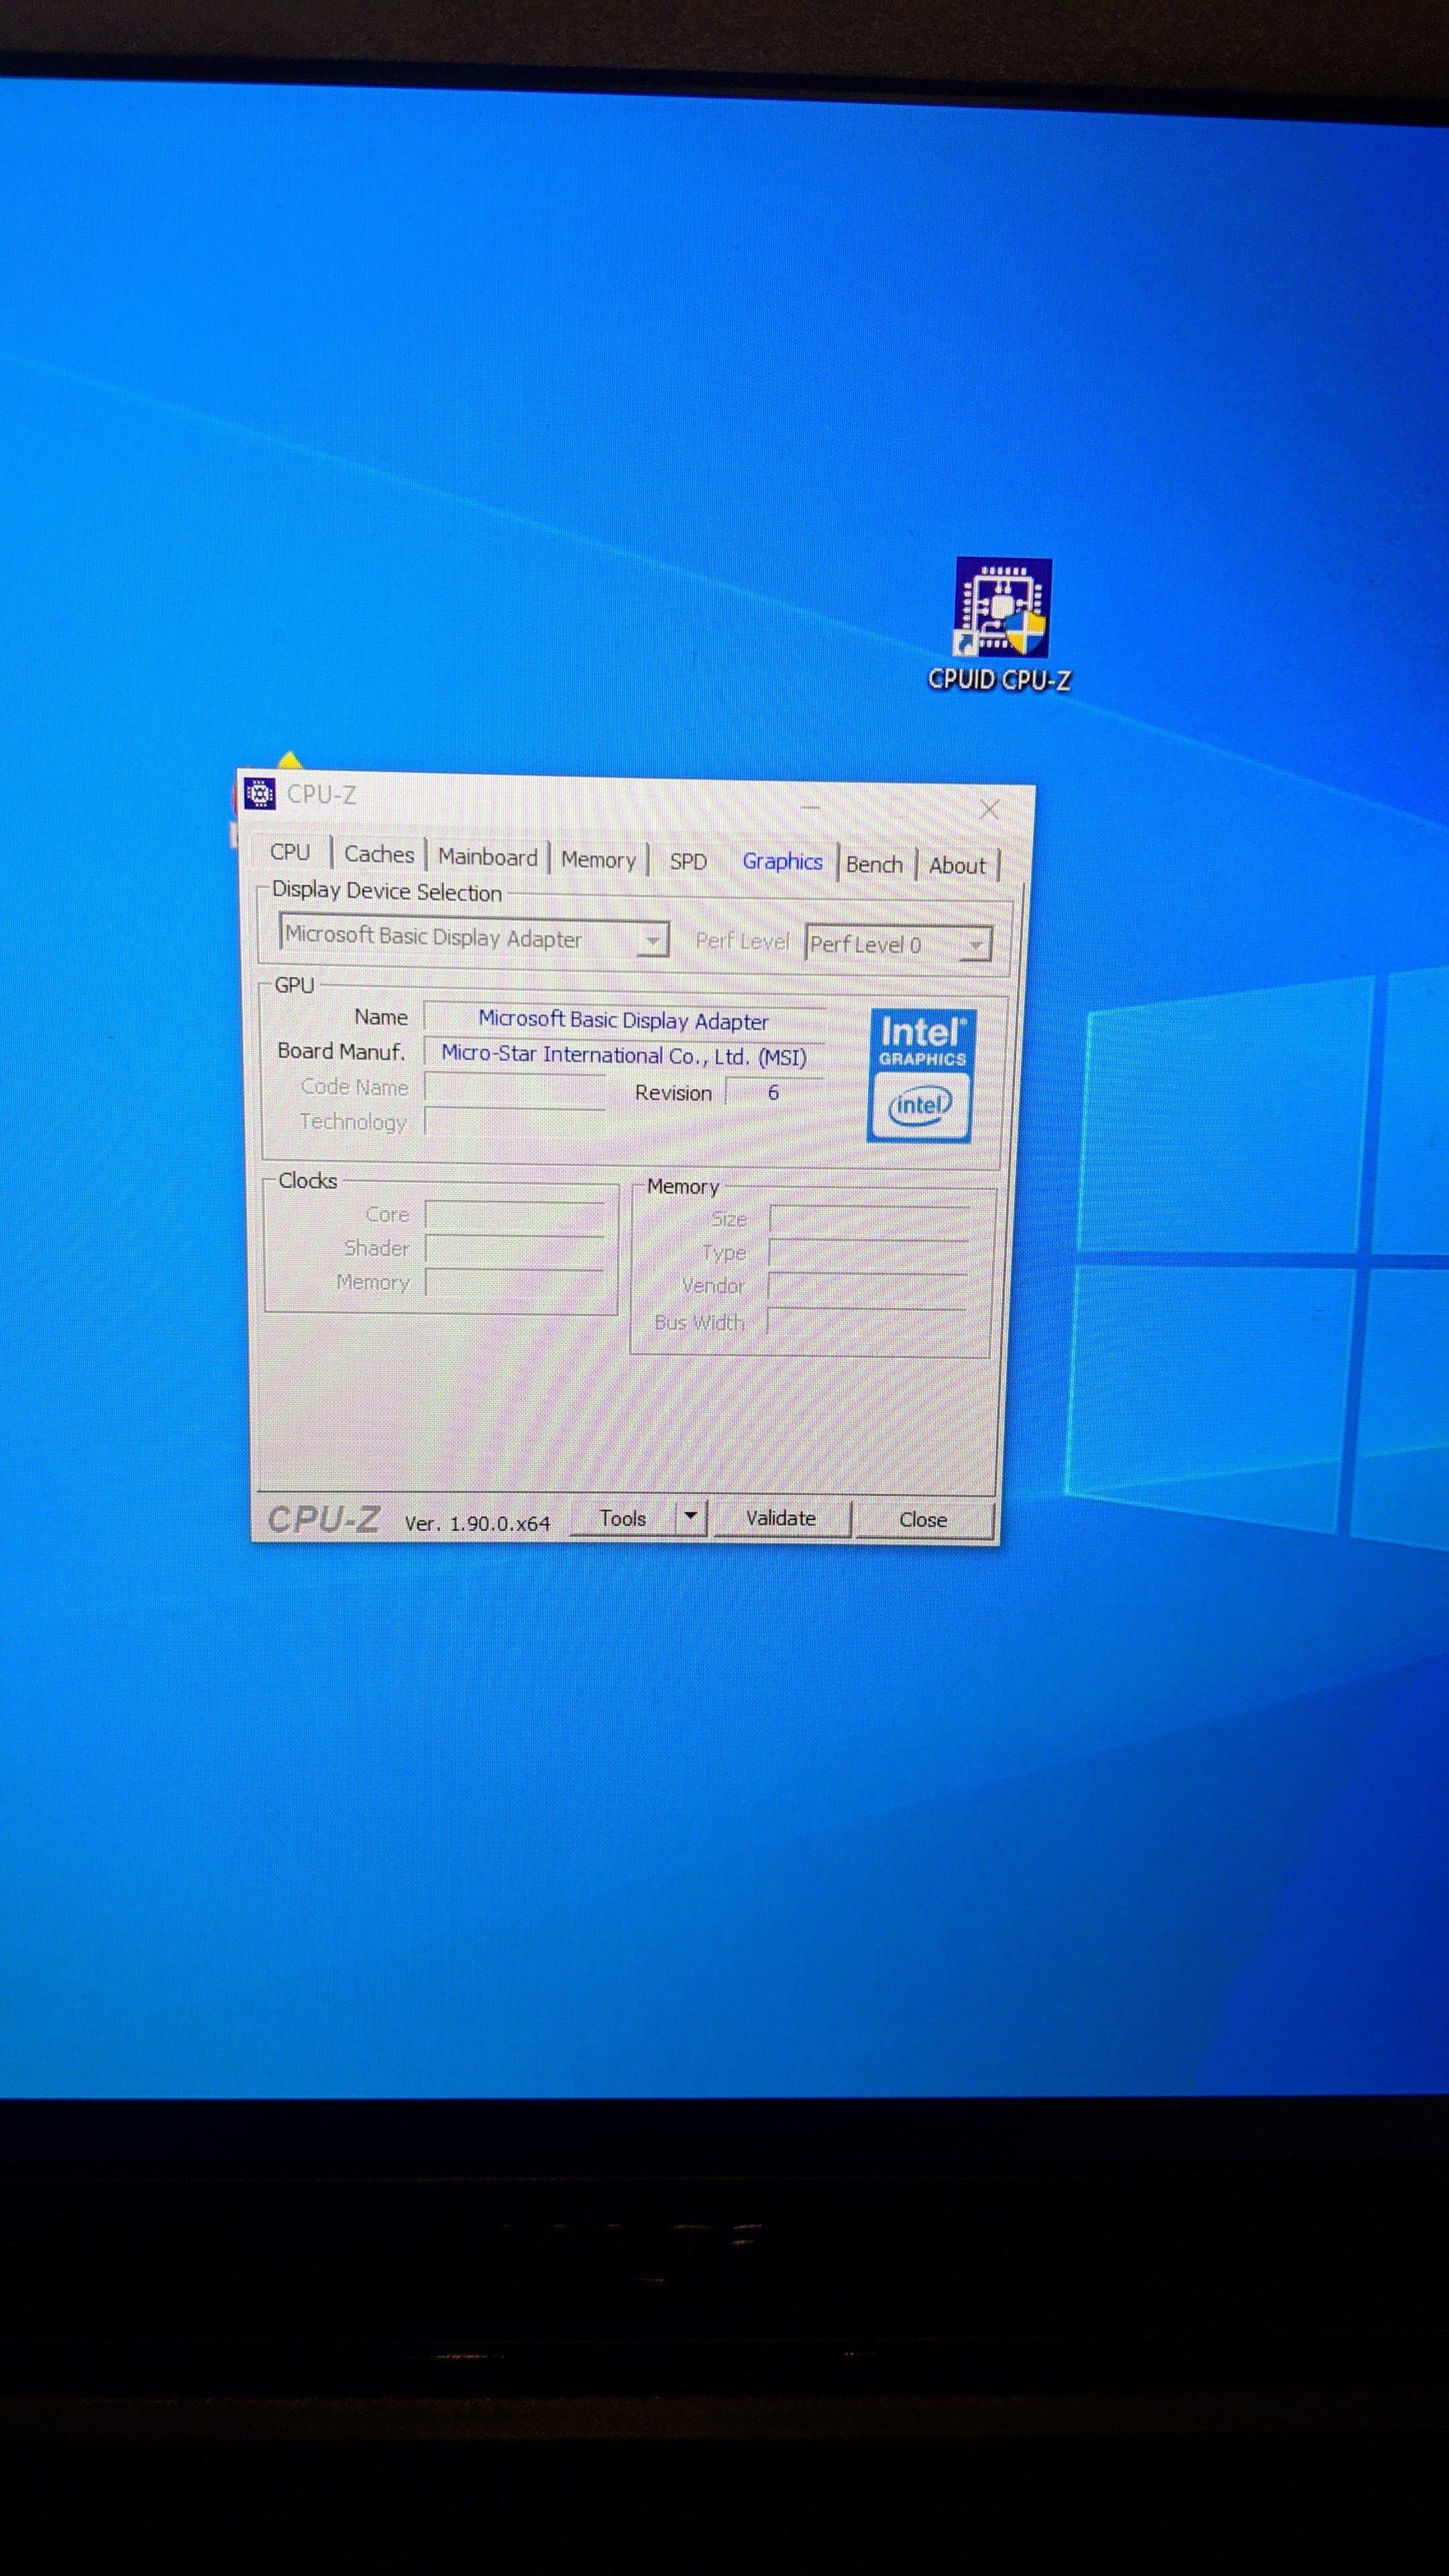
Task: Switch to the CPU tab
Action: 290,852
